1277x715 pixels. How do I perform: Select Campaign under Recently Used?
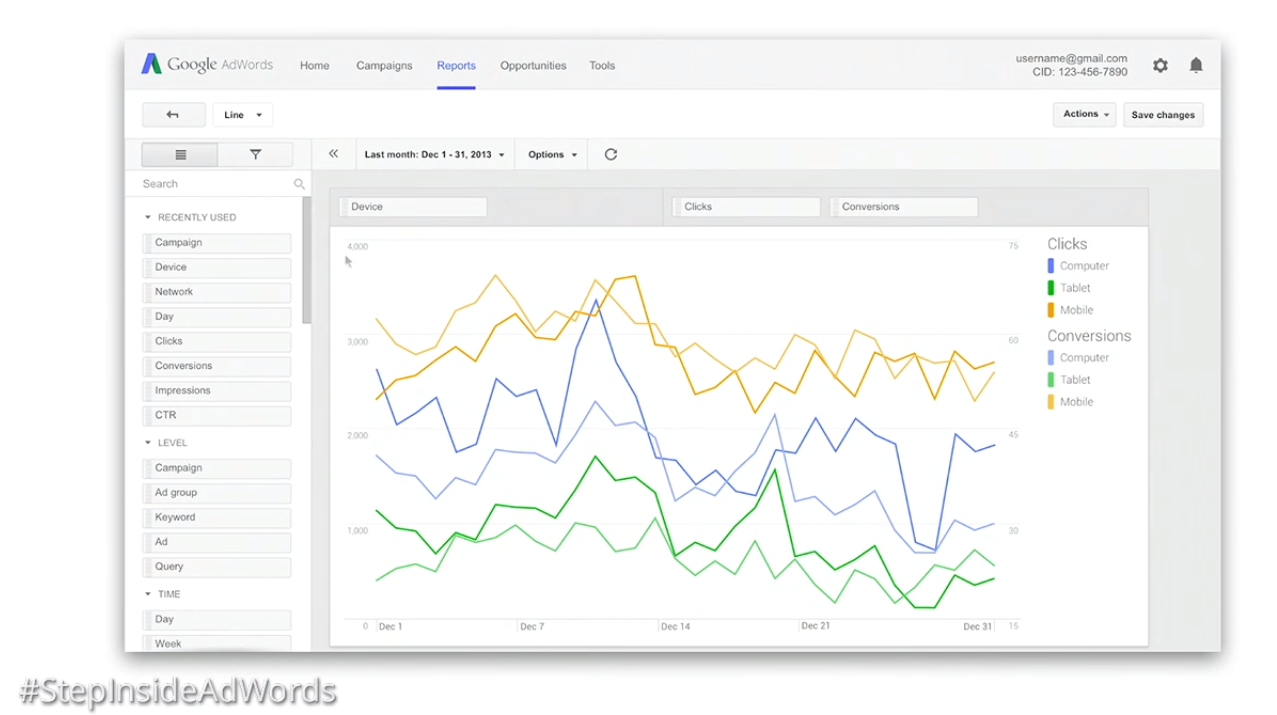coord(217,243)
